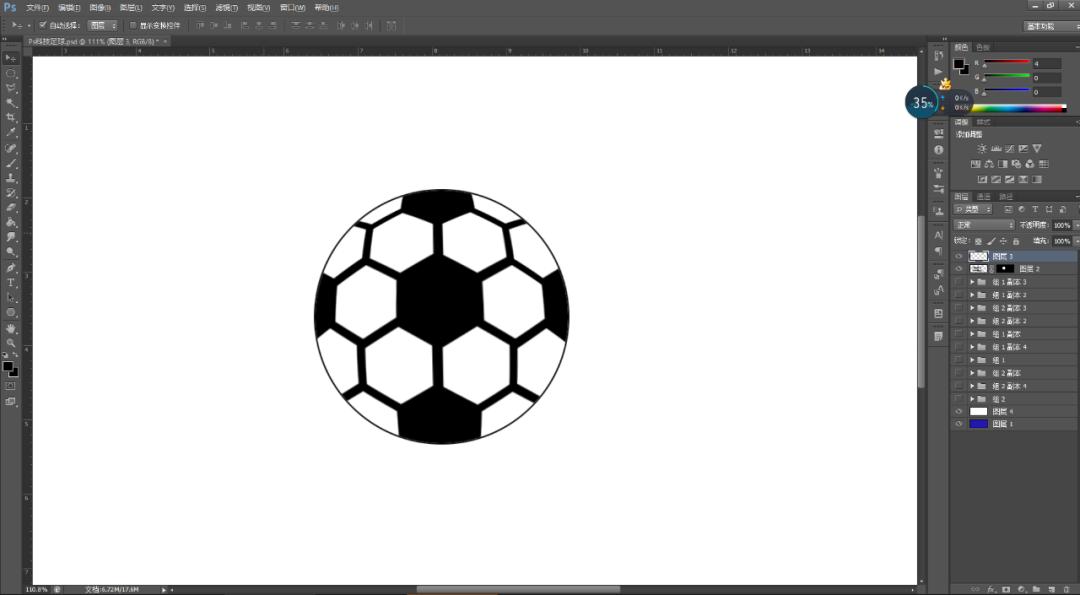Viewport: 1080px width, 595px height.
Task: Open the 图像(I) menu
Action: (100, 8)
